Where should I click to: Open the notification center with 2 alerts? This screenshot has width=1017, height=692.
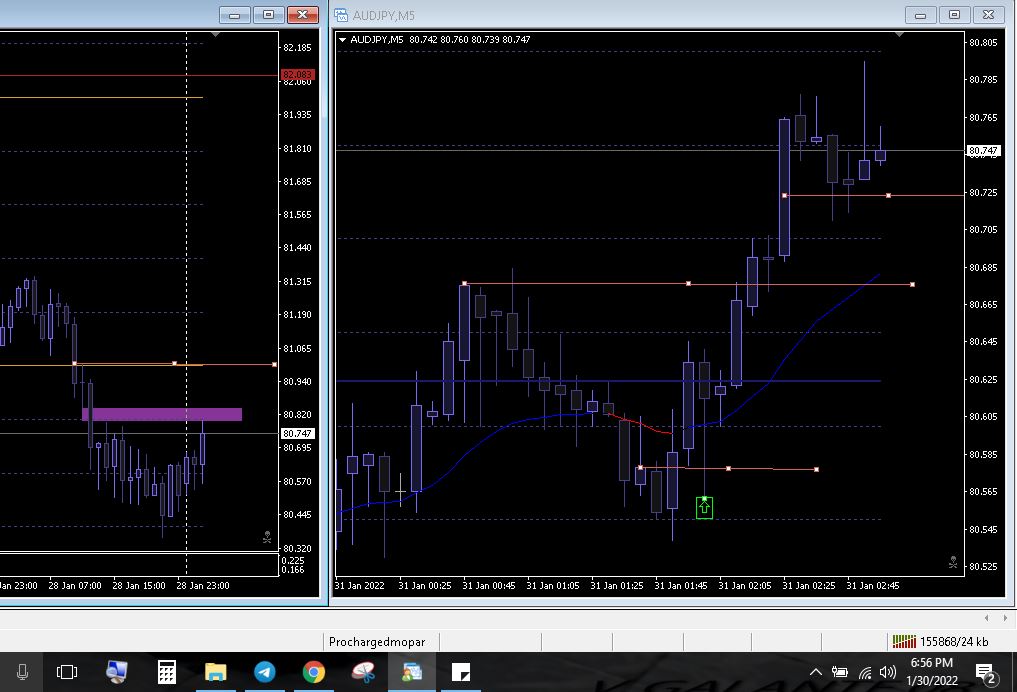click(x=987, y=674)
